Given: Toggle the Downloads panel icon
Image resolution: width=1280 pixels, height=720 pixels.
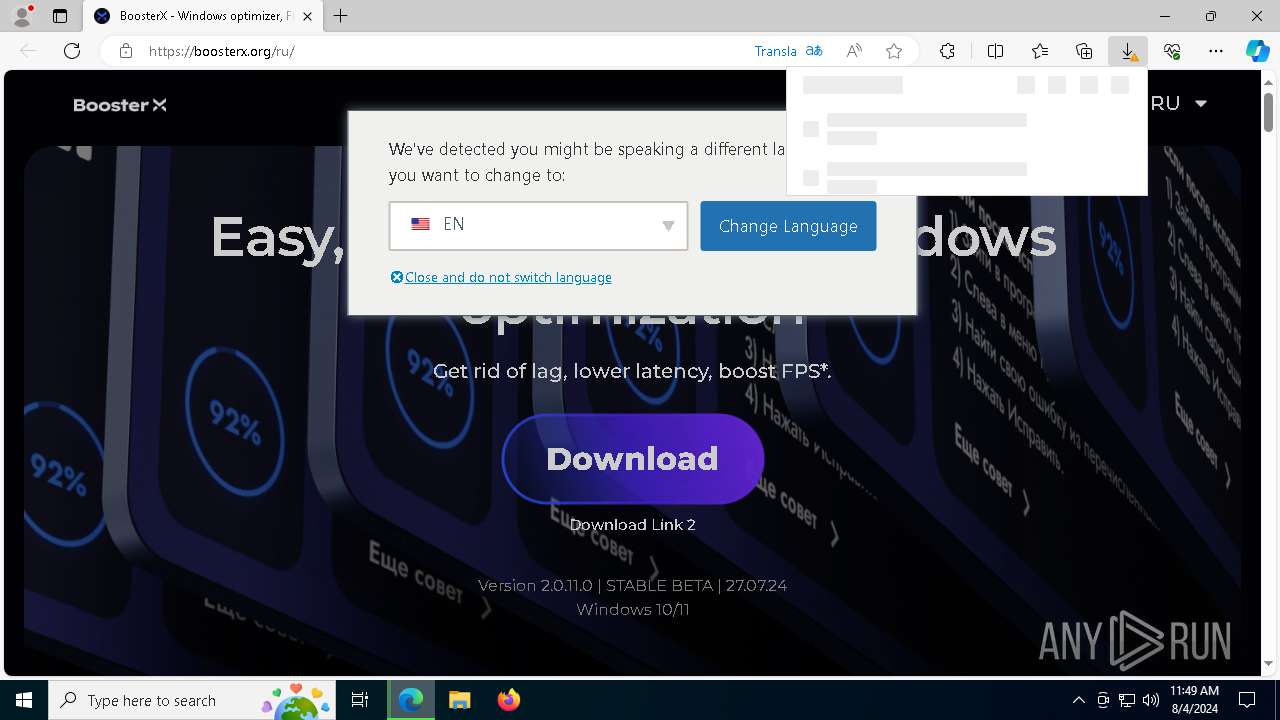Looking at the screenshot, I should (x=1128, y=51).
